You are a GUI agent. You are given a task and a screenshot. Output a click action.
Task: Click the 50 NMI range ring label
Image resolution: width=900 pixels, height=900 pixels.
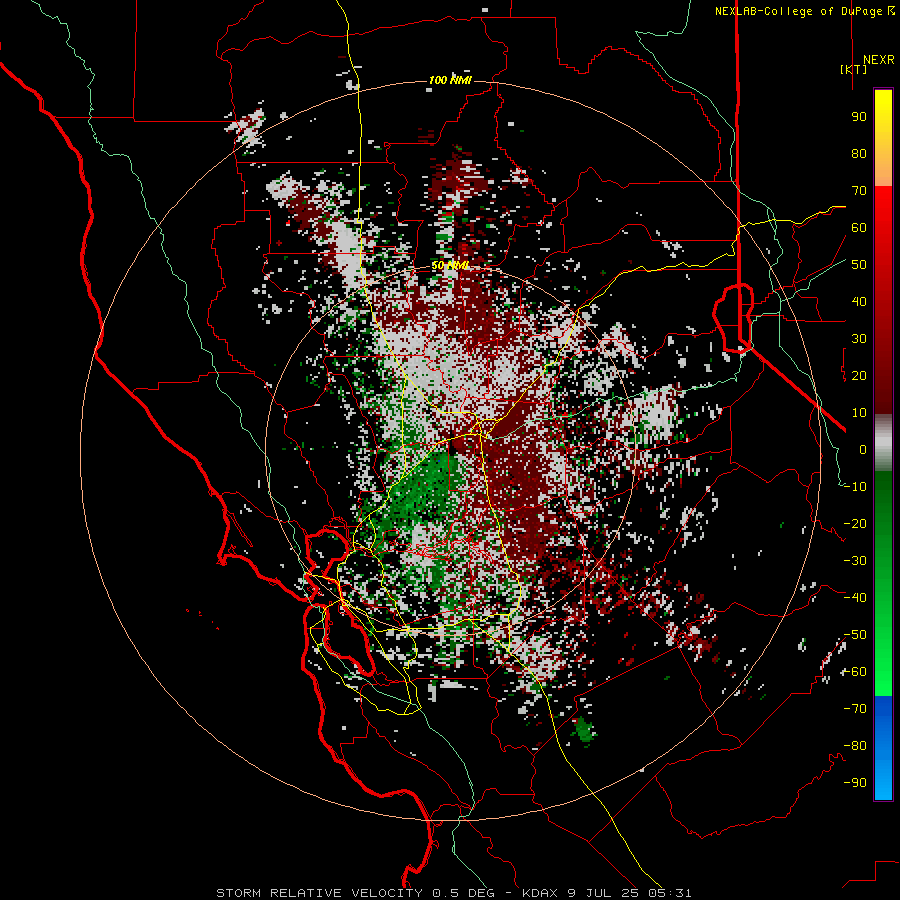coord(450,265)
